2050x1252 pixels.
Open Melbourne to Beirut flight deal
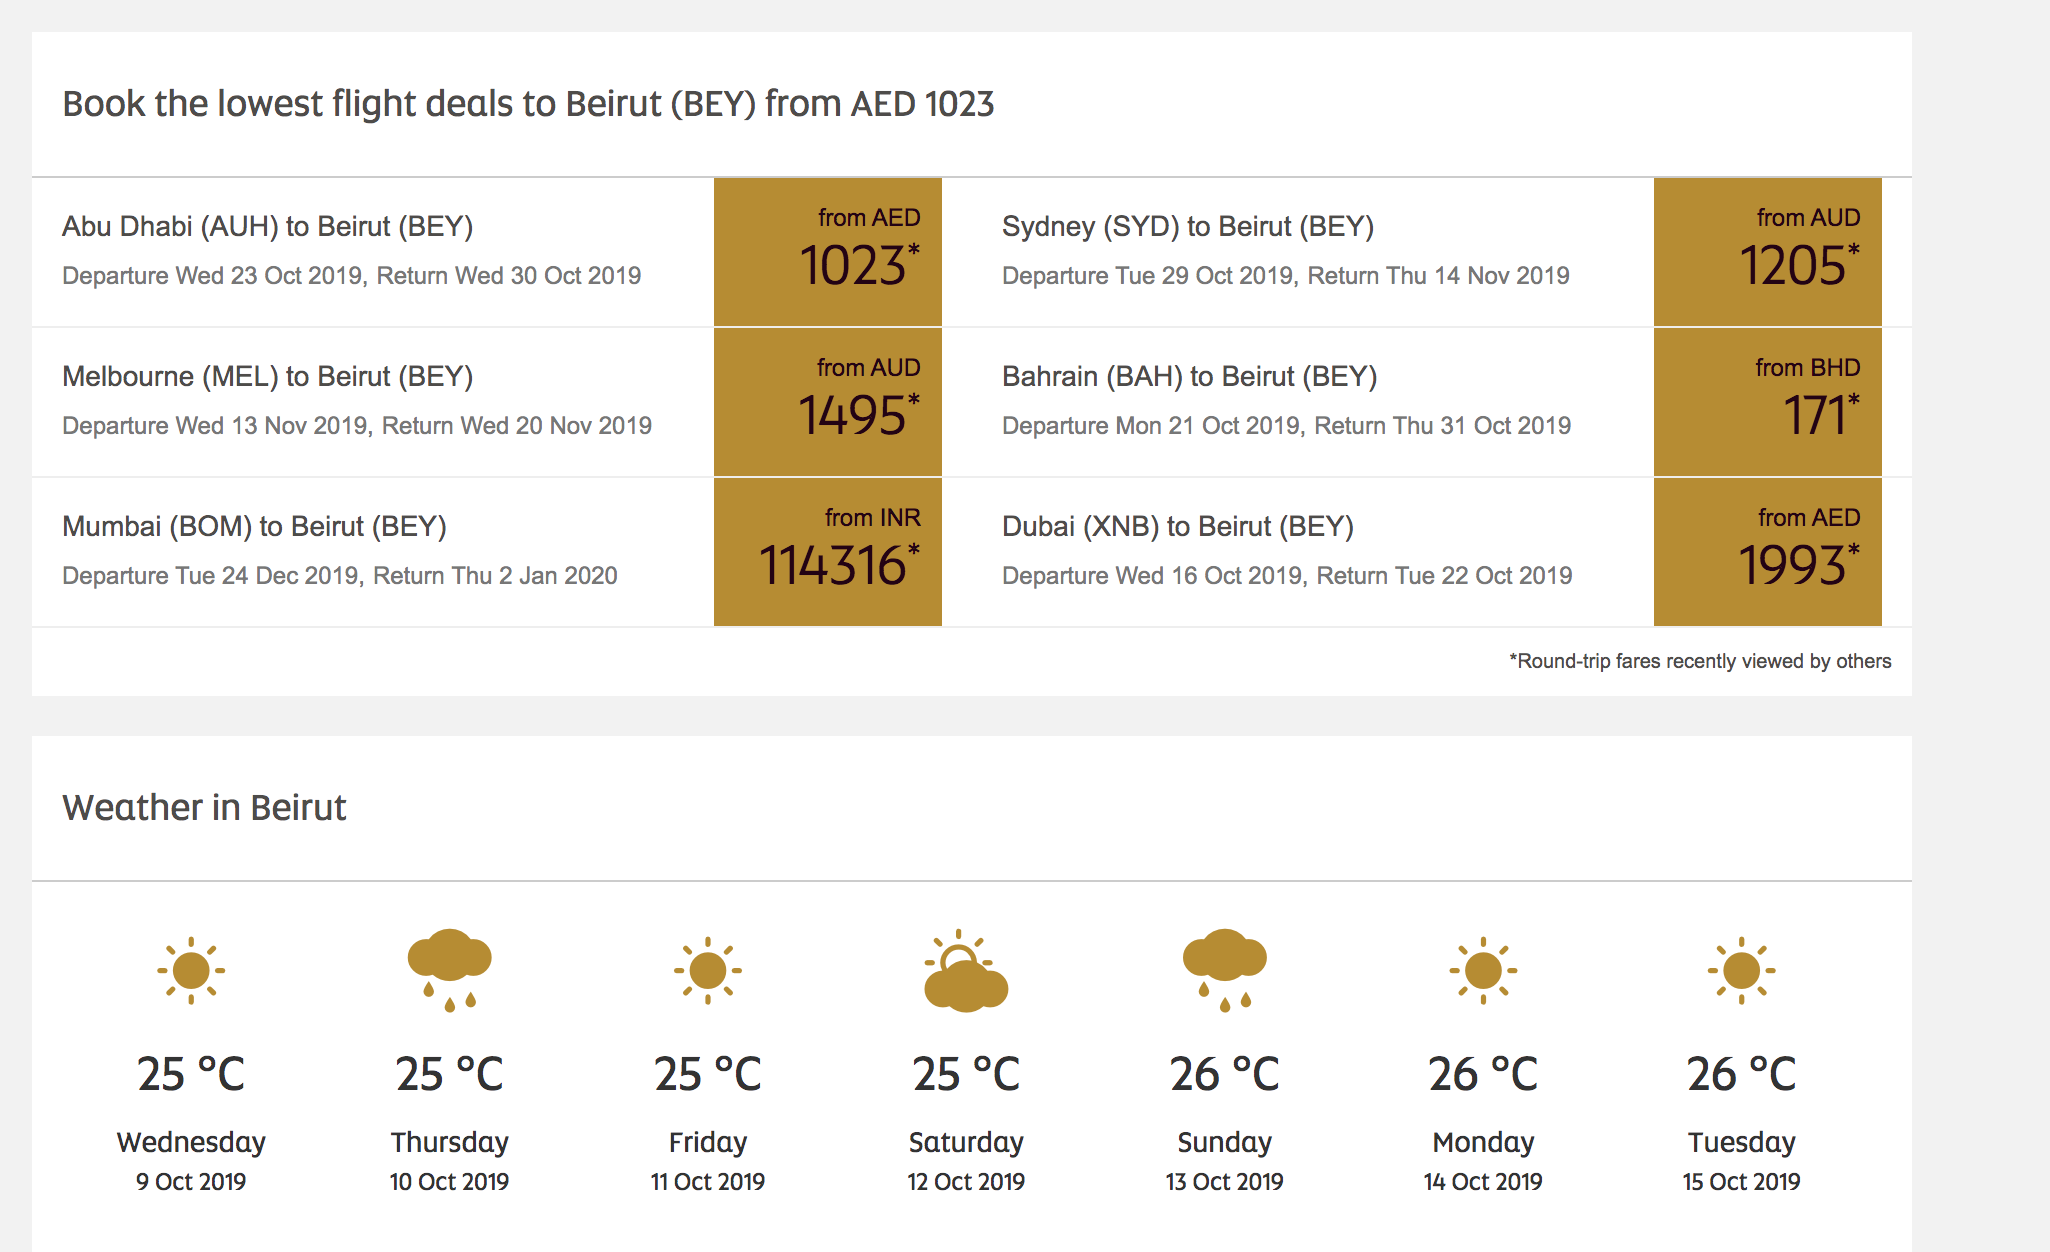268,377
